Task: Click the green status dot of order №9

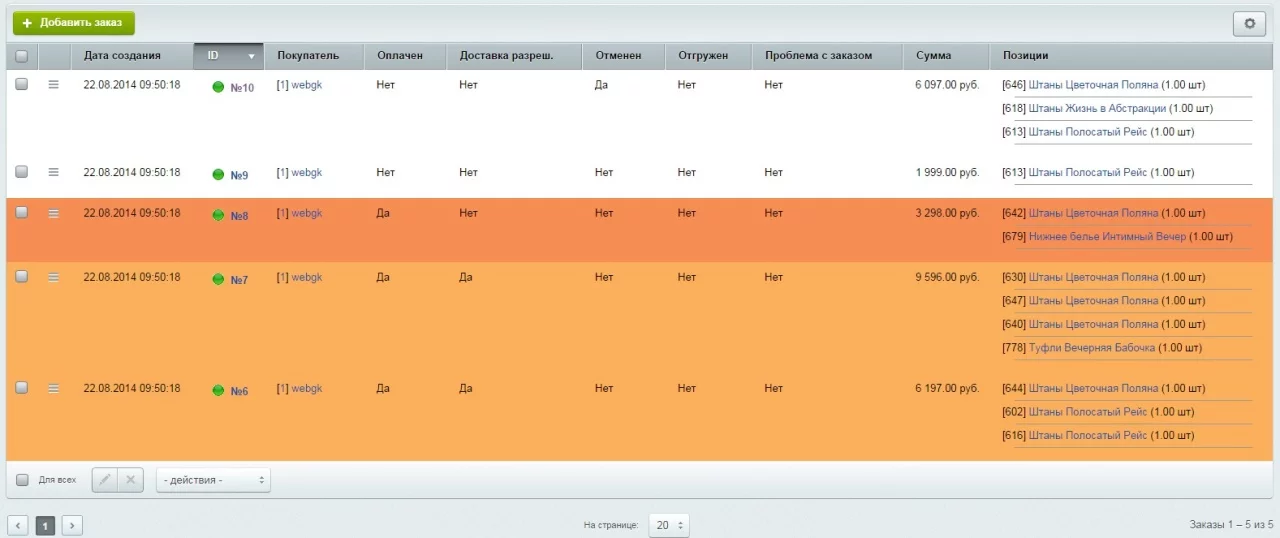Action: point(218,175)
